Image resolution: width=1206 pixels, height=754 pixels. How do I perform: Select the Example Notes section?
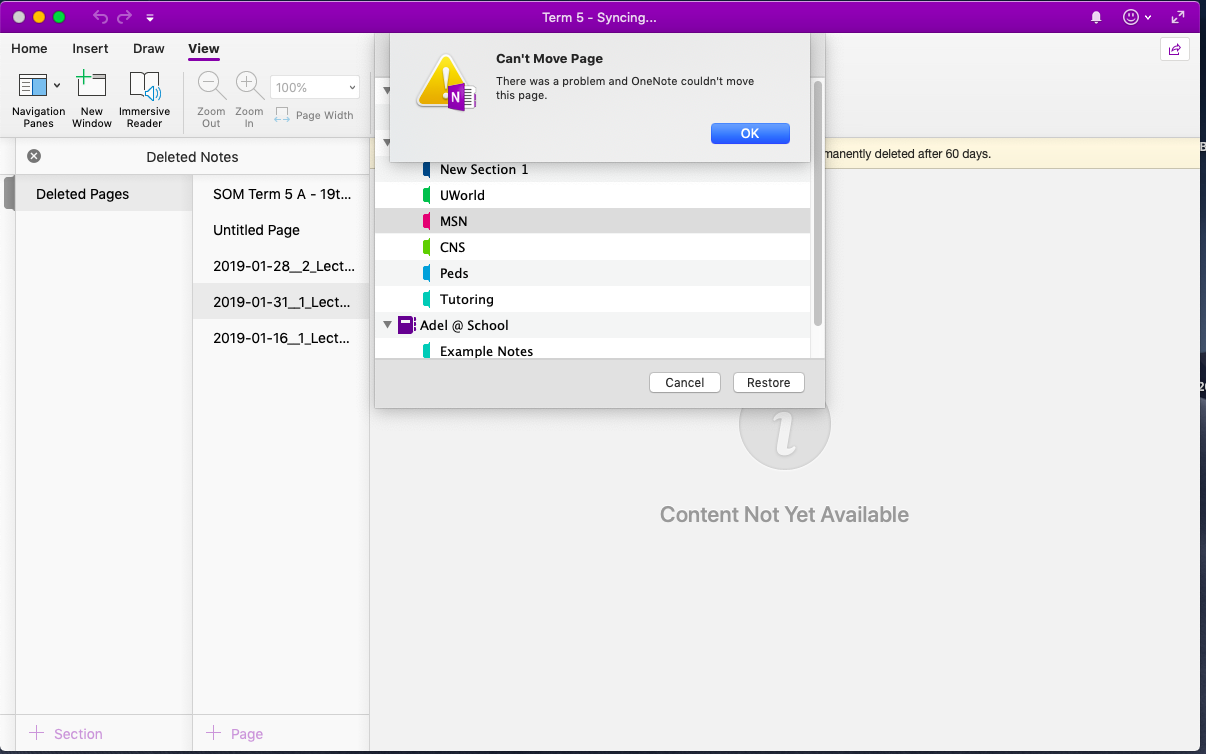click(x=592, y=350)
